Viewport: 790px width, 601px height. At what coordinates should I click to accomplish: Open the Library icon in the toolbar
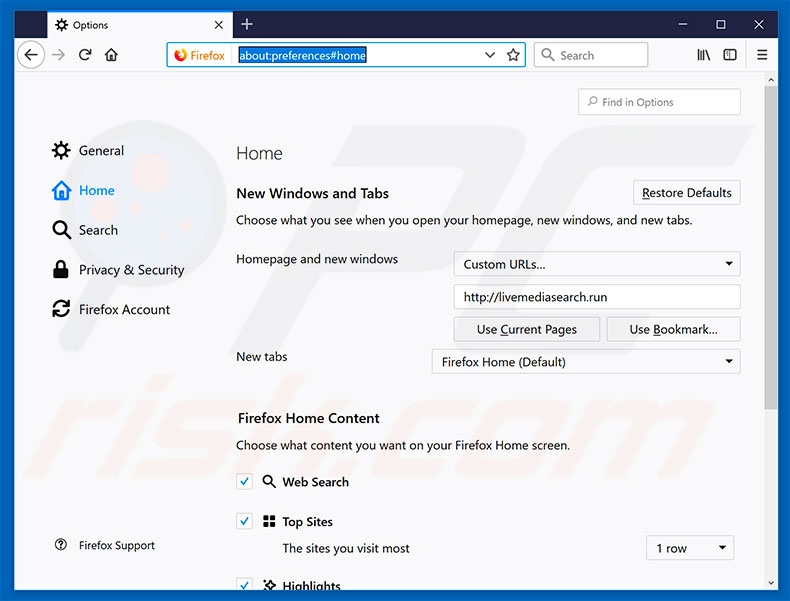[703, 55]
